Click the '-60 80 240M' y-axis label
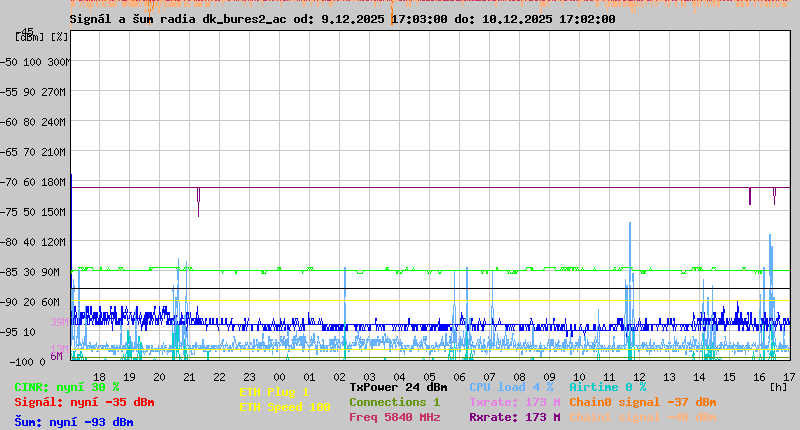 pos(33,122)
